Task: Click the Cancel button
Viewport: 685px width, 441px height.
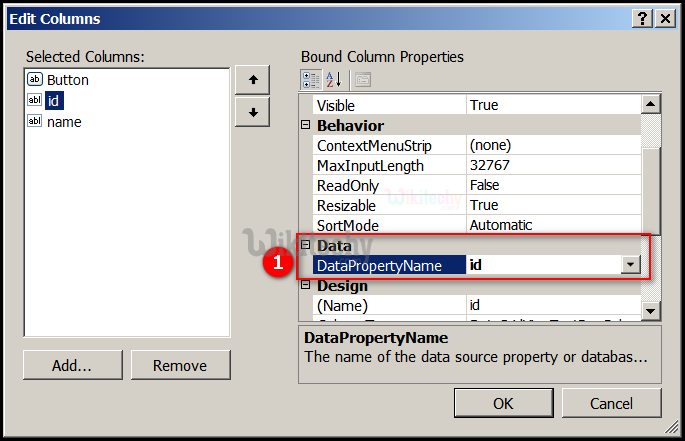Action: tap(611, 403)
